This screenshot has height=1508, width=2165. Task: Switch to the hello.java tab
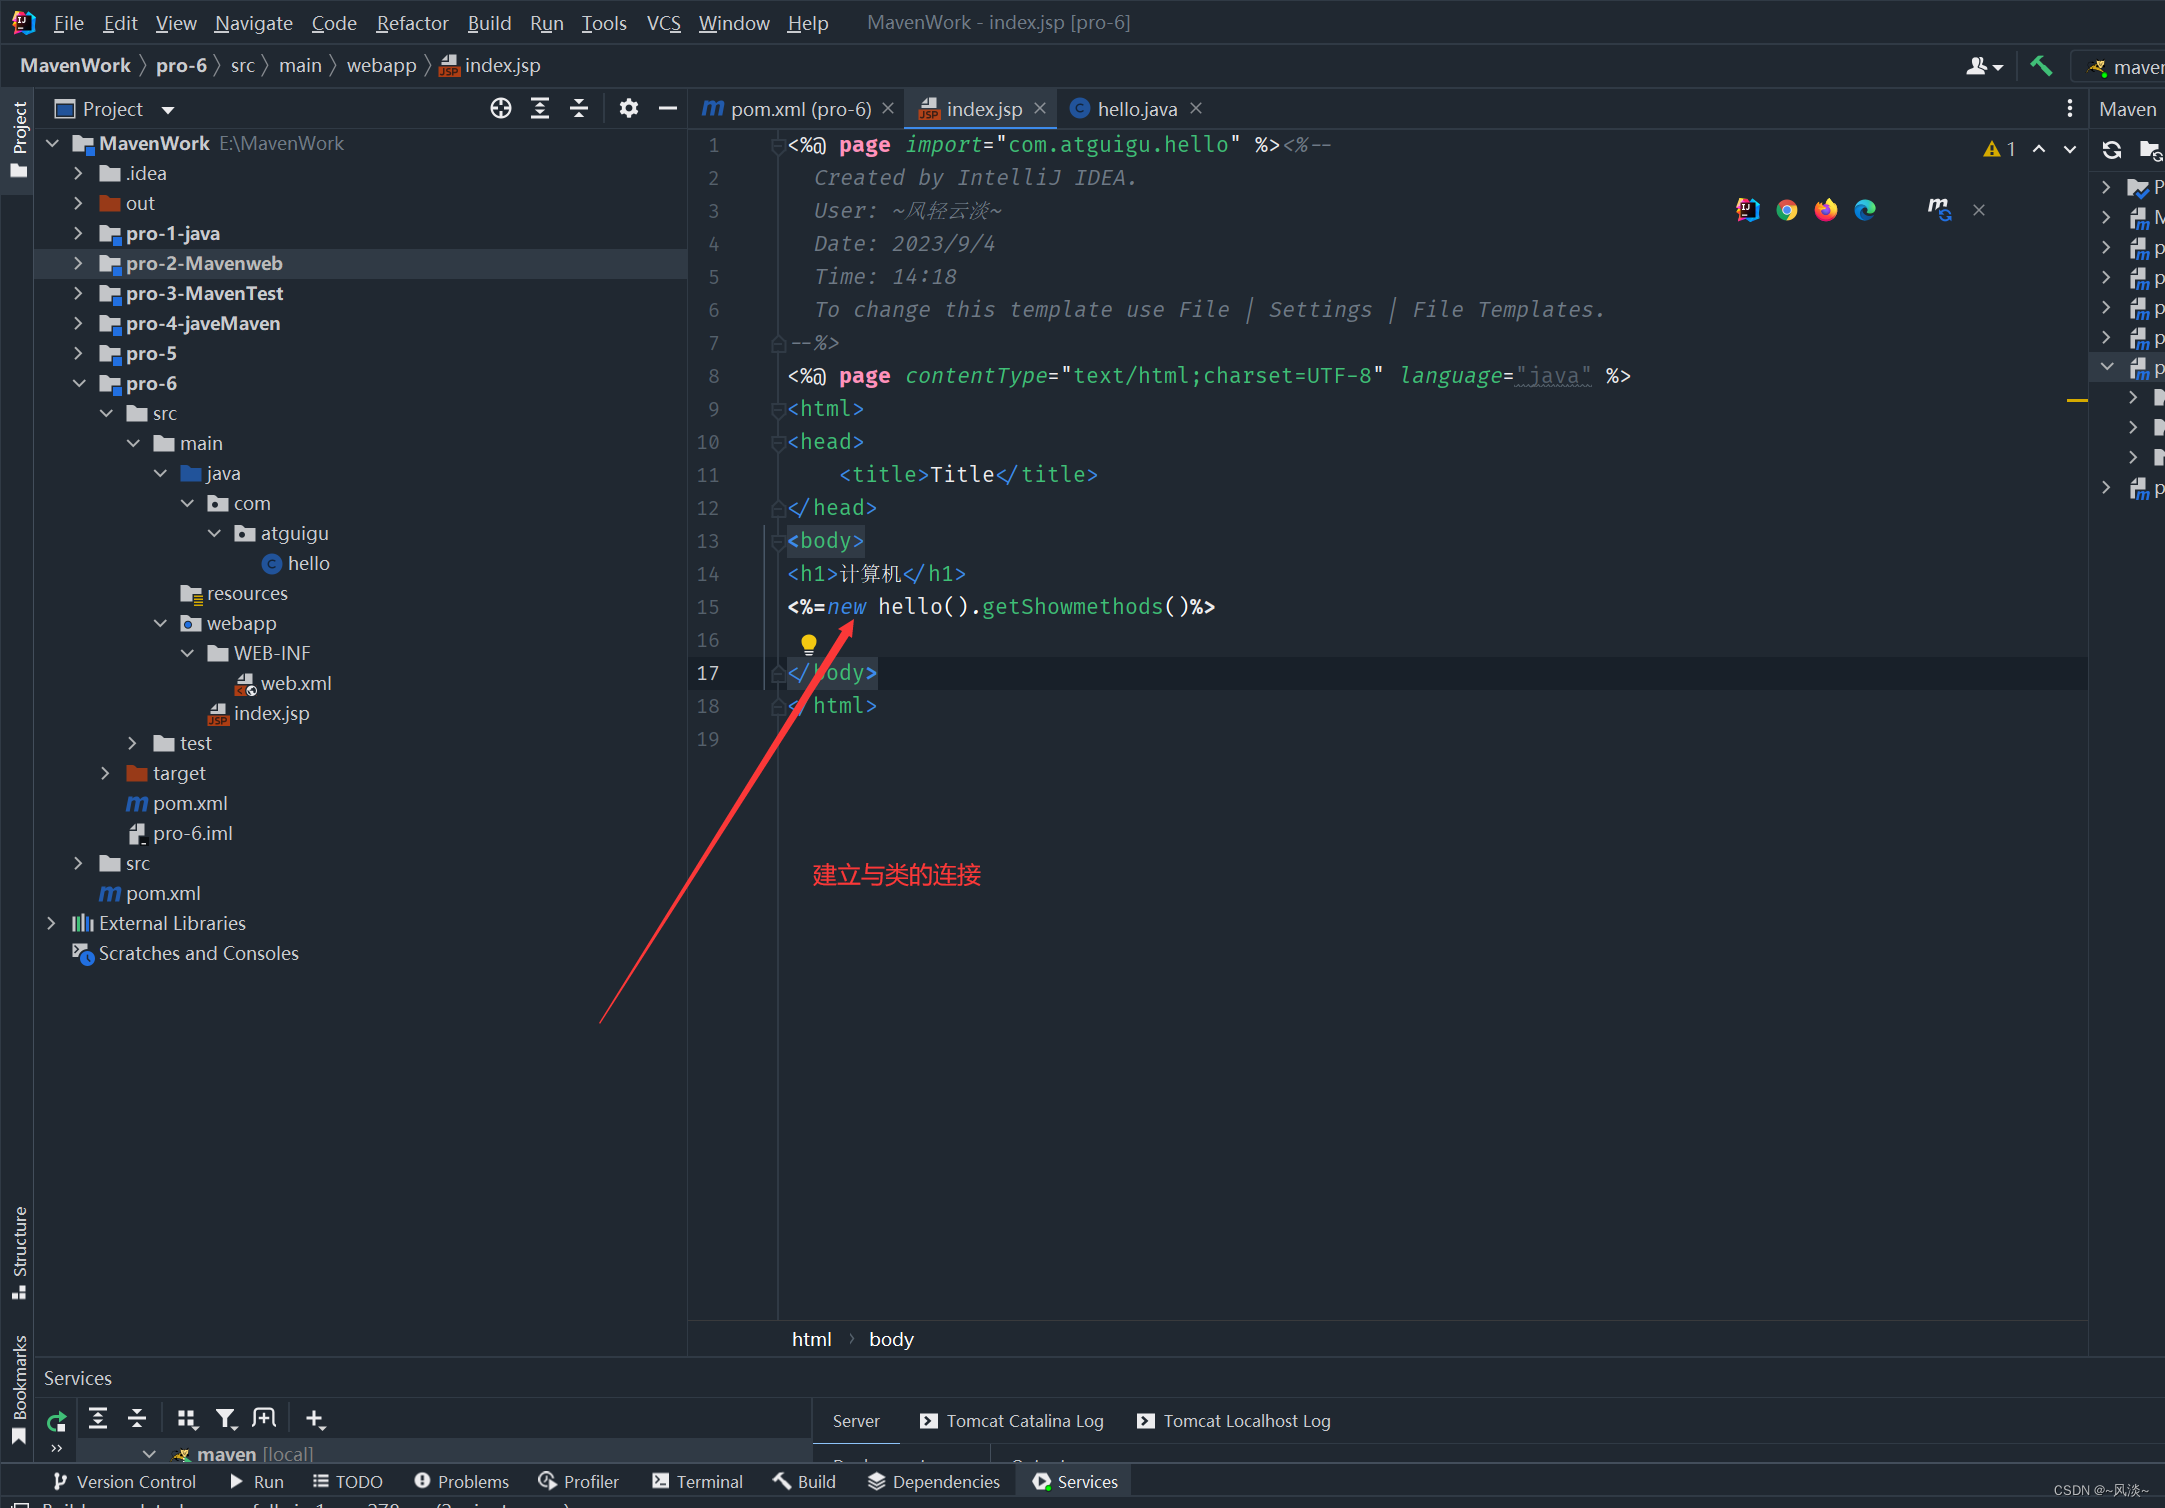(x=1136, y=109)
